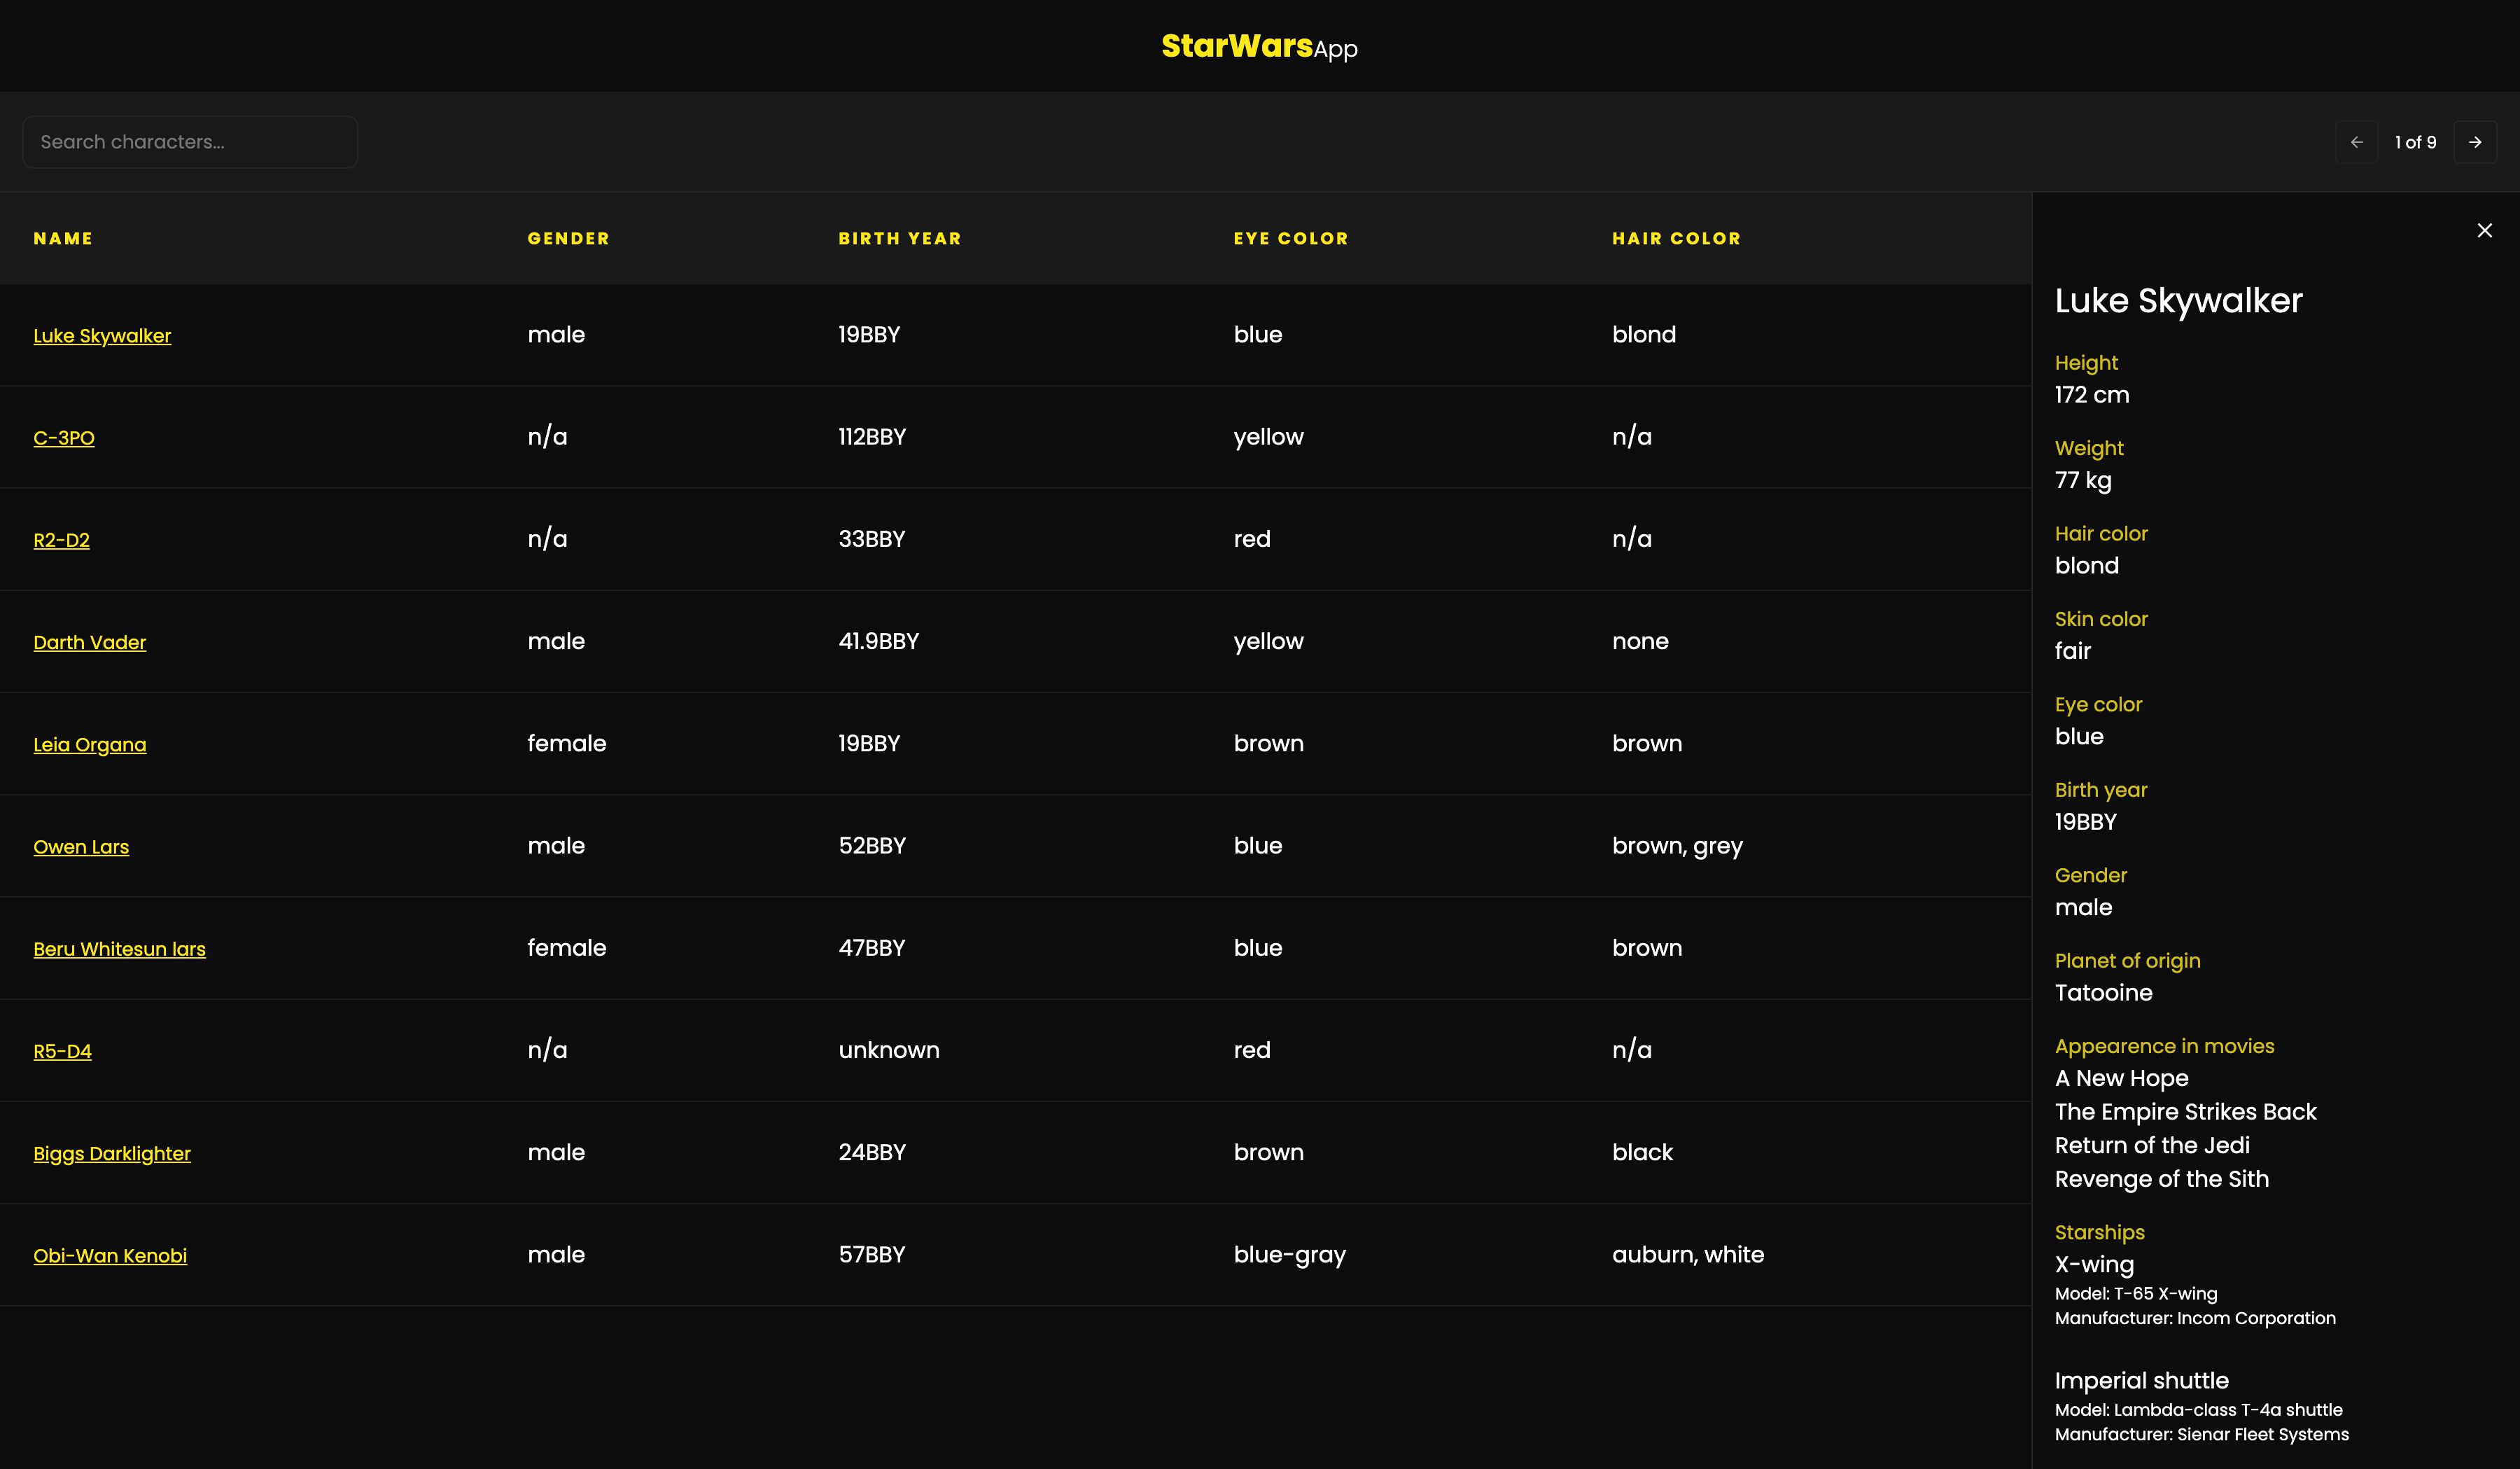The width and height of the screenshot is (2520, 1469).
Task: Select Owen Lars hair color 'brown, grey'
Action: coord(1677,846)
